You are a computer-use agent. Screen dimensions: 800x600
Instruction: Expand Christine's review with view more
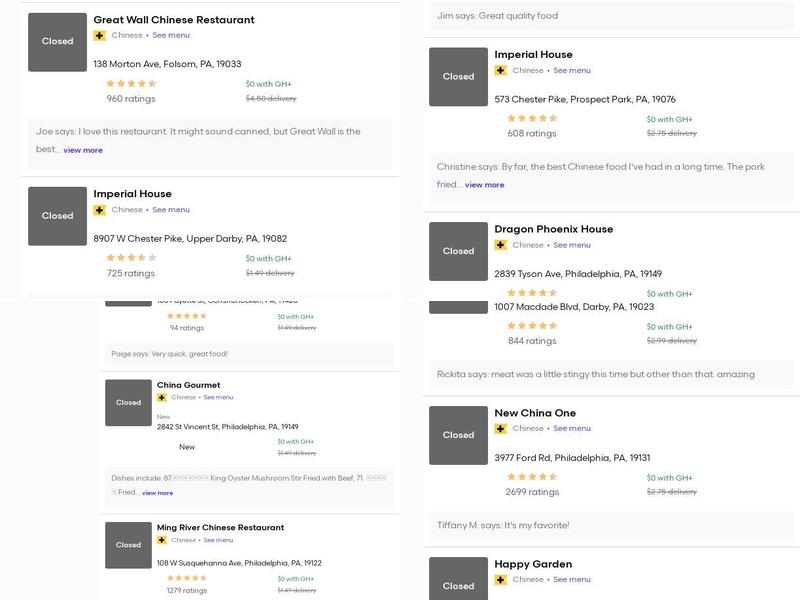point(484,185)
